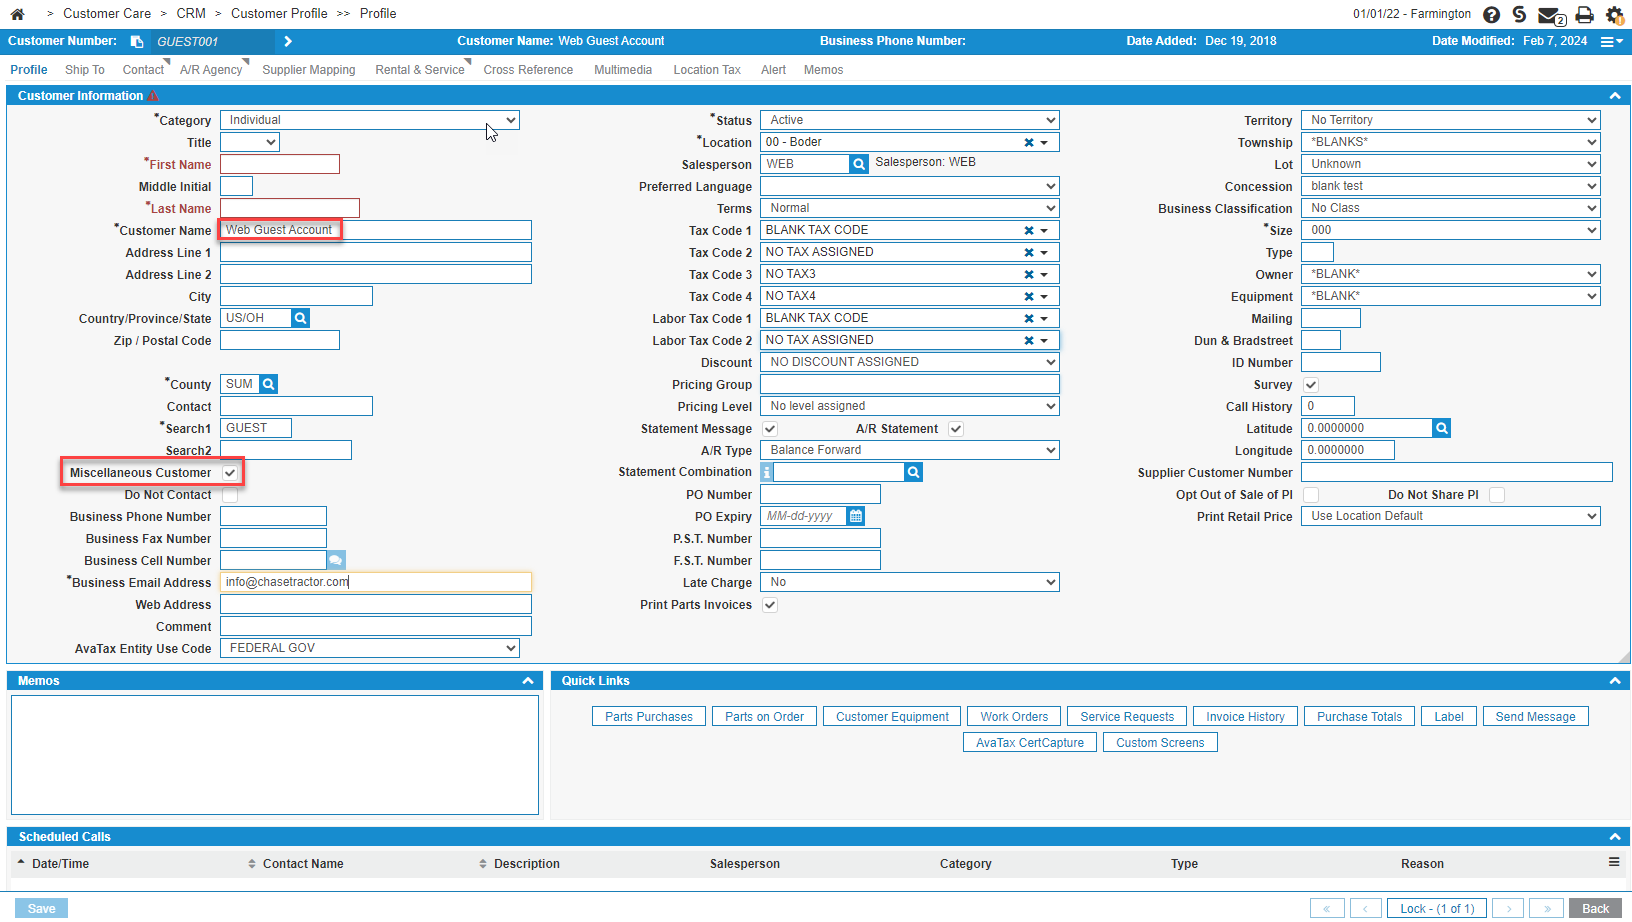Click the Business Email Address field
The height and width of the screenshot is (922, 1632).
coord(375,582)
